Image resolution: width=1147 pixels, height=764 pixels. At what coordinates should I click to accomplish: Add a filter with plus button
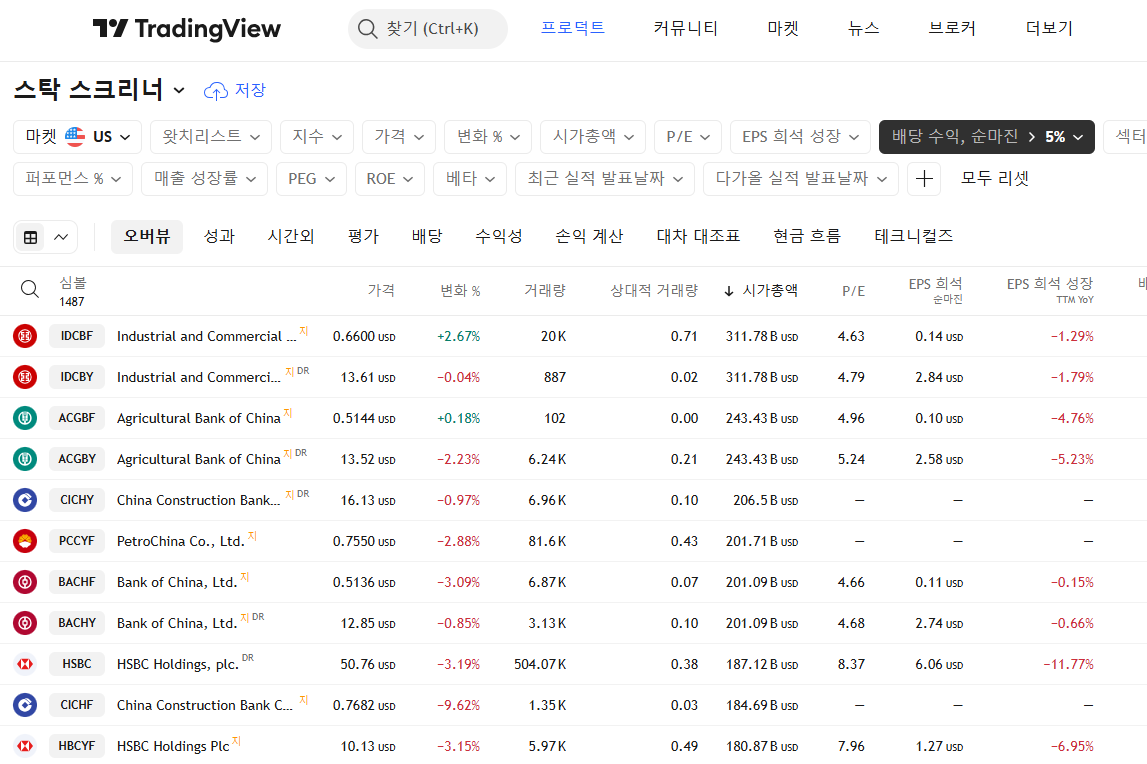coord(924,179)
